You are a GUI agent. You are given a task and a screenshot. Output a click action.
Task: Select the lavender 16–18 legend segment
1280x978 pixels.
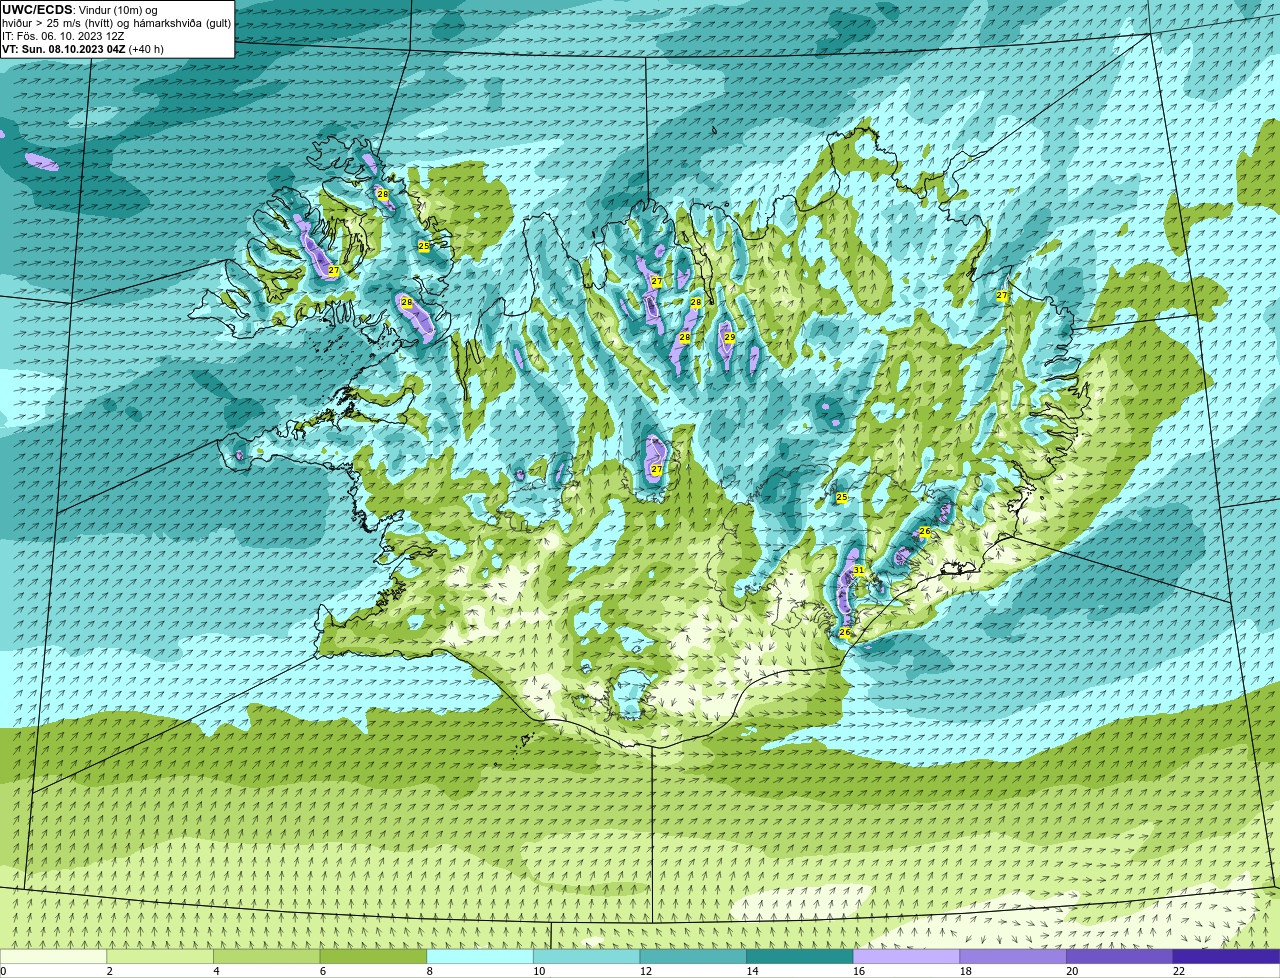(x=906, y=956)
